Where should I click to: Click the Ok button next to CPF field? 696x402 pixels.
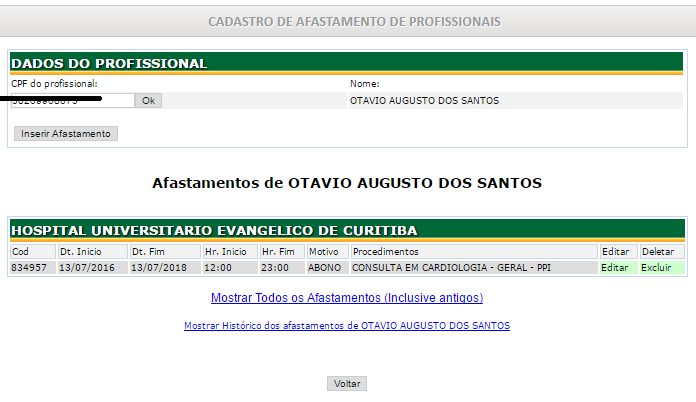coord(148,101)
